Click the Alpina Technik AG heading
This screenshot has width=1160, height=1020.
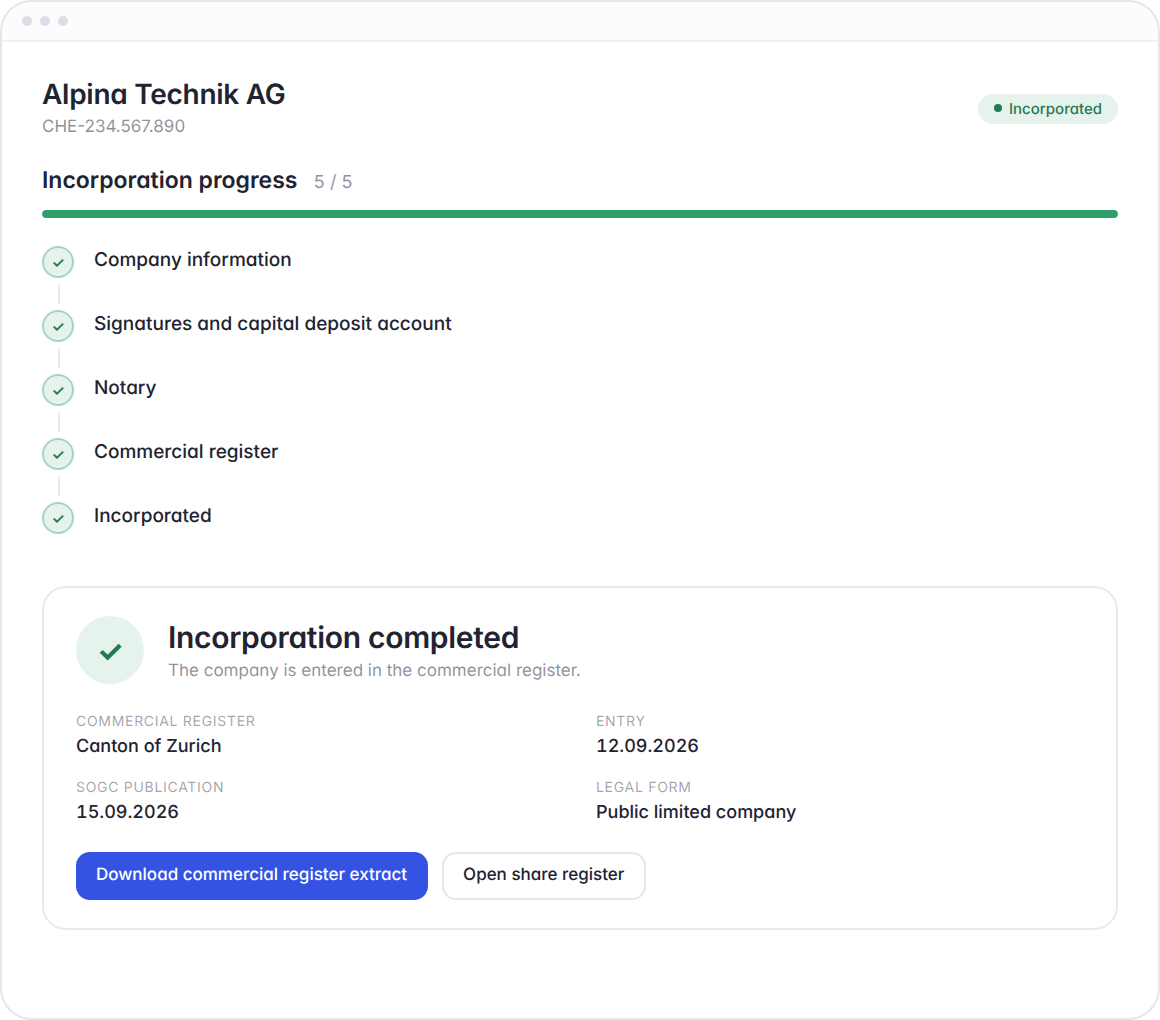(163, 95)
